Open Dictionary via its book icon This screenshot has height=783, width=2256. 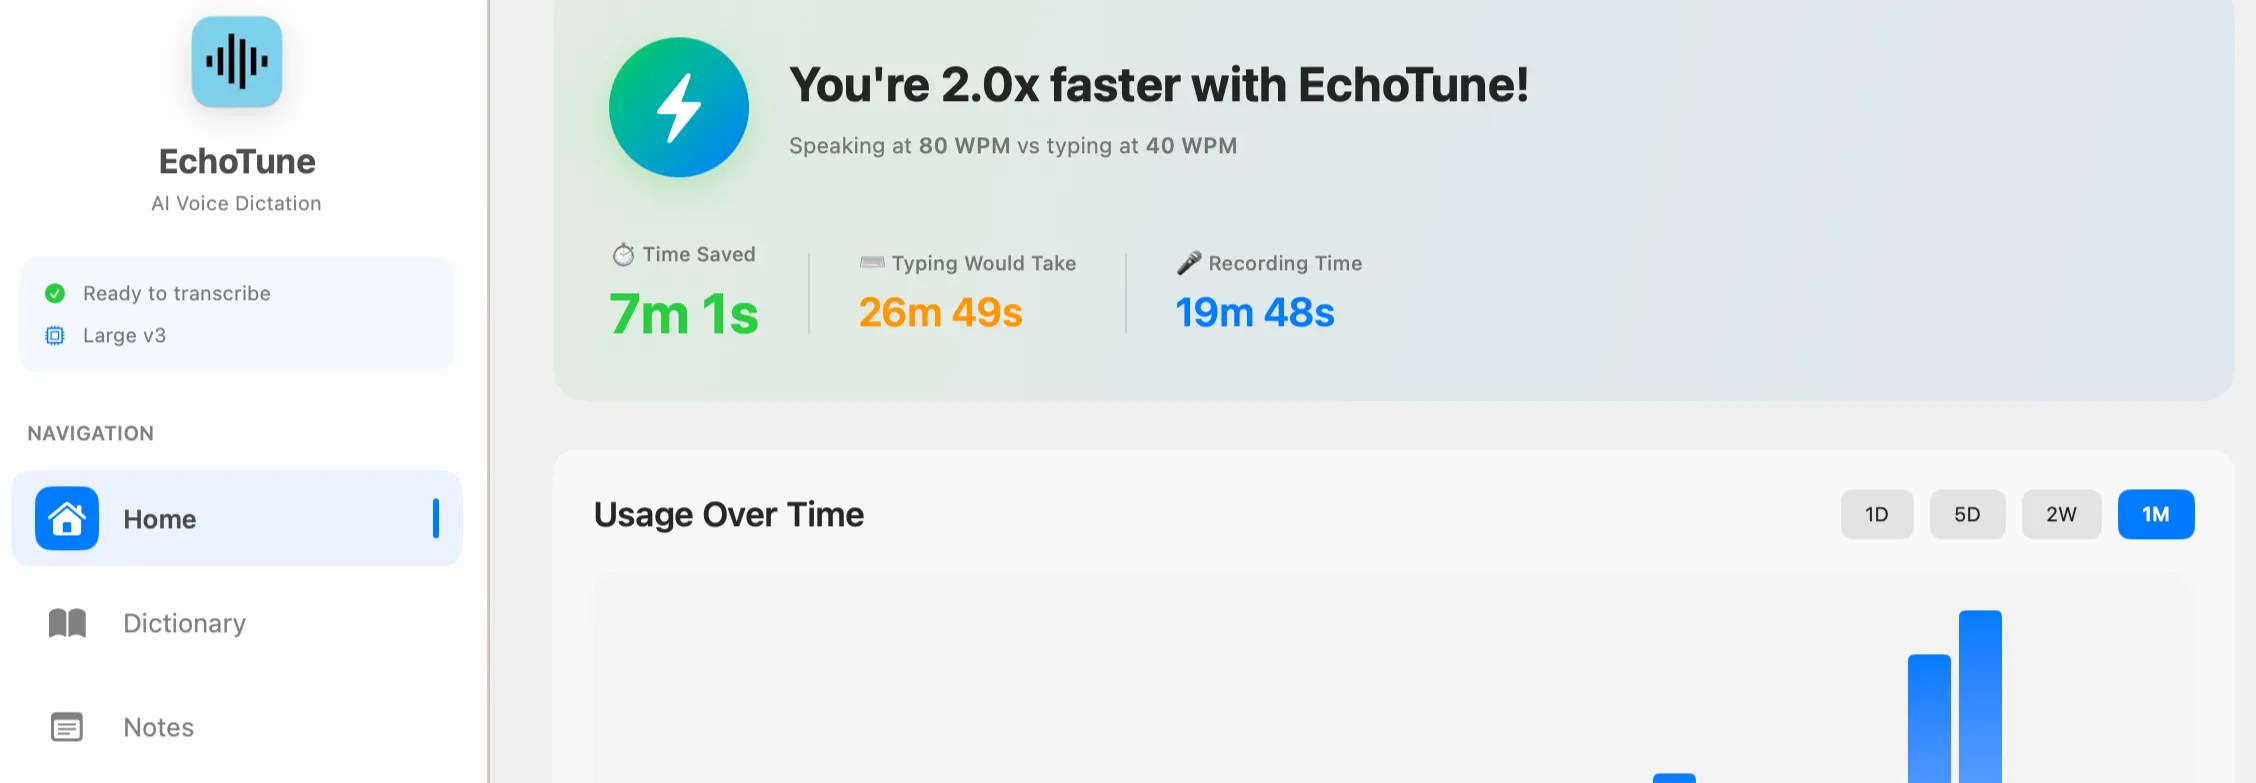(x=67, y=623)
